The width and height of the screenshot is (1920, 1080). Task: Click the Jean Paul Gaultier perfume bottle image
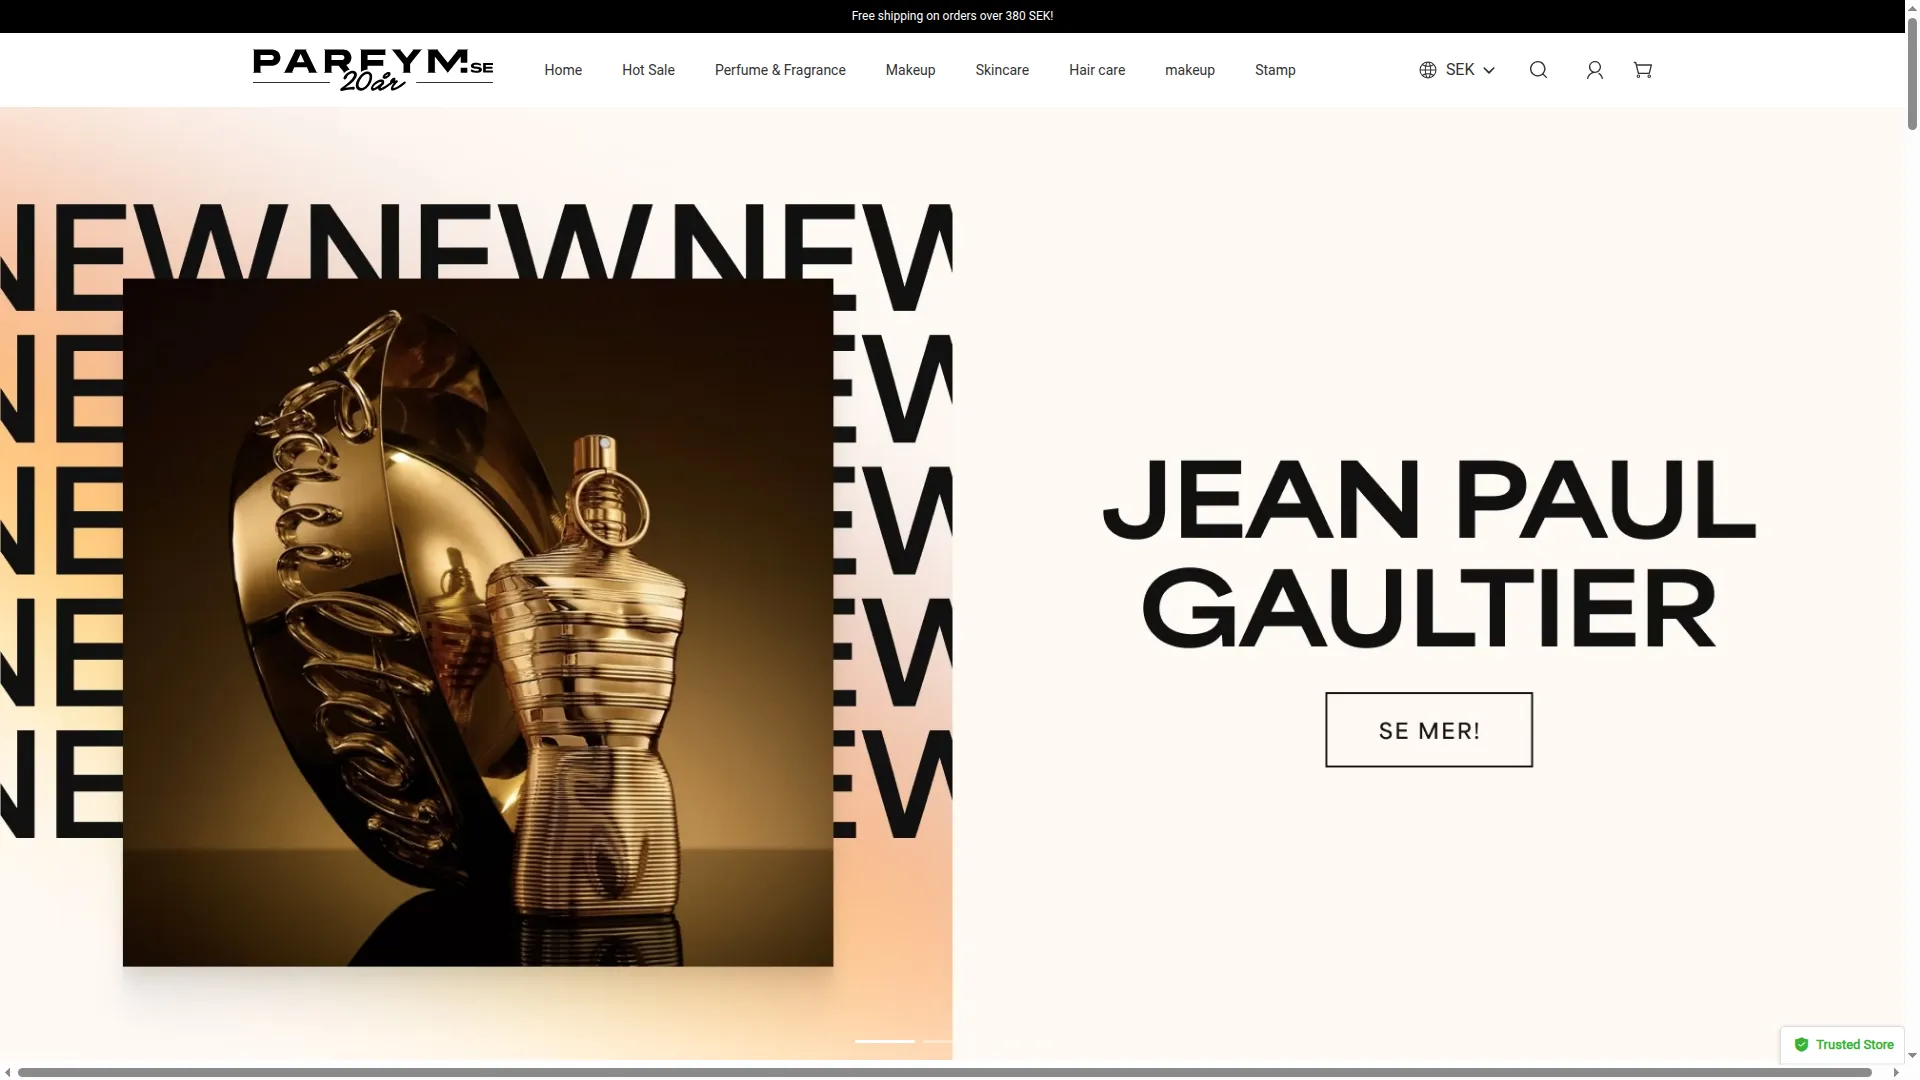[x=478, y=623]
